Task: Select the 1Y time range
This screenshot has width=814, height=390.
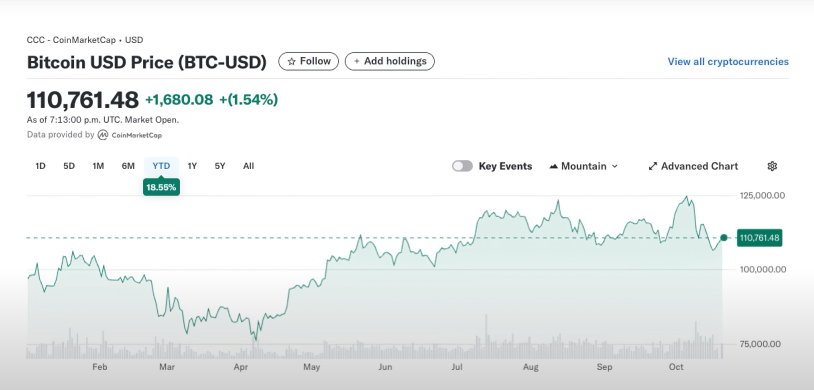Action: (x=192, y=166)
